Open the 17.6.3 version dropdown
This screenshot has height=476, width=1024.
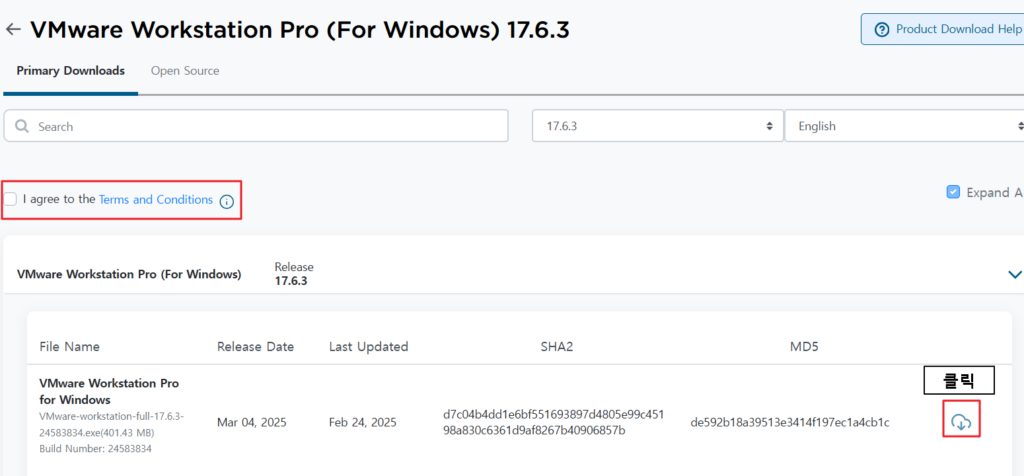point(658,126)
